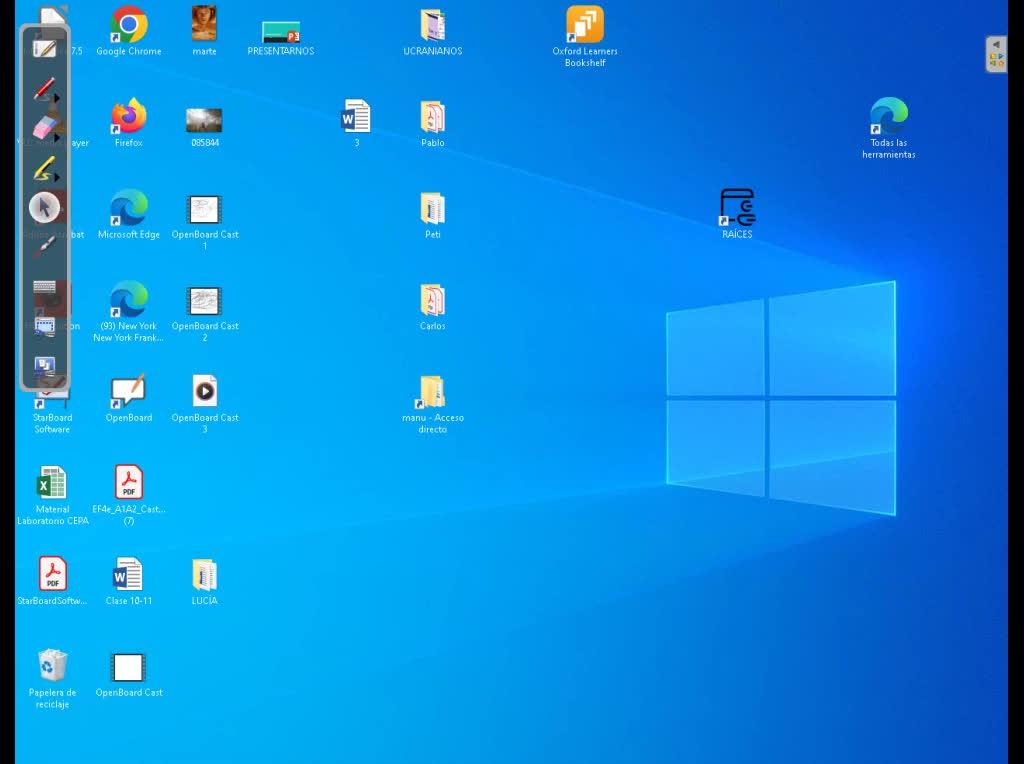This screenshot has height=764, width=1024.
Task: Select the EF4e_A1A2_Cast PDF file
Action: 129,495
